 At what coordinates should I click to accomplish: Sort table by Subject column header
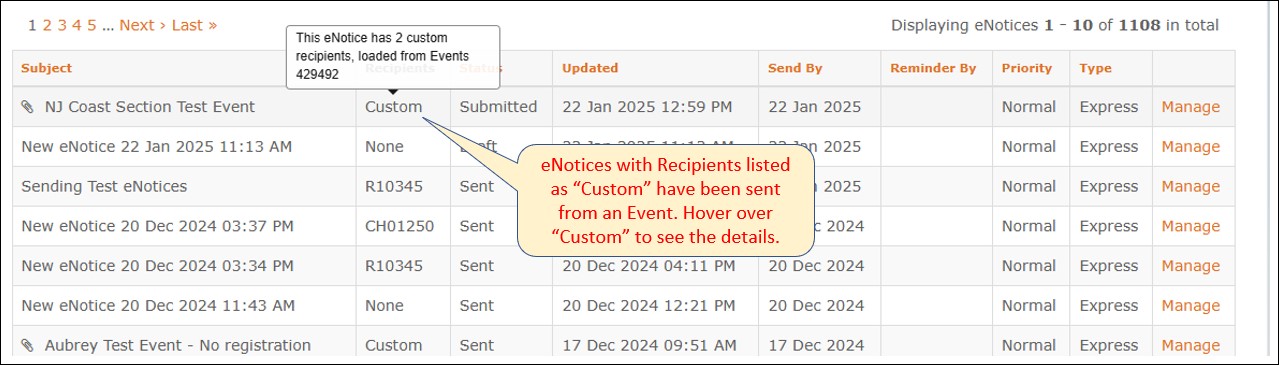point(46,68)
